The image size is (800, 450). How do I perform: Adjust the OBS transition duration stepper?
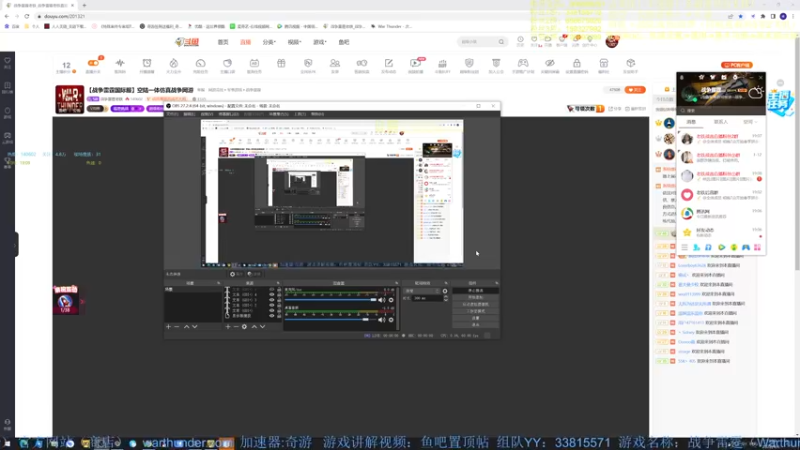tap(446, 298)
